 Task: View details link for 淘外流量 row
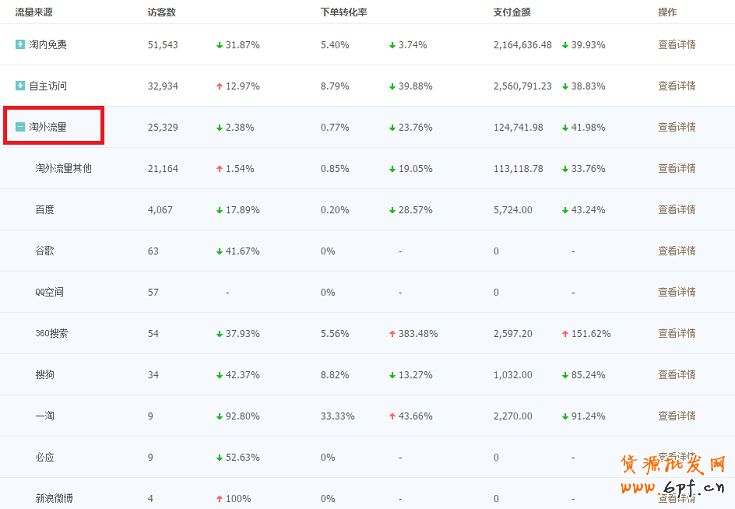[676, 127]
